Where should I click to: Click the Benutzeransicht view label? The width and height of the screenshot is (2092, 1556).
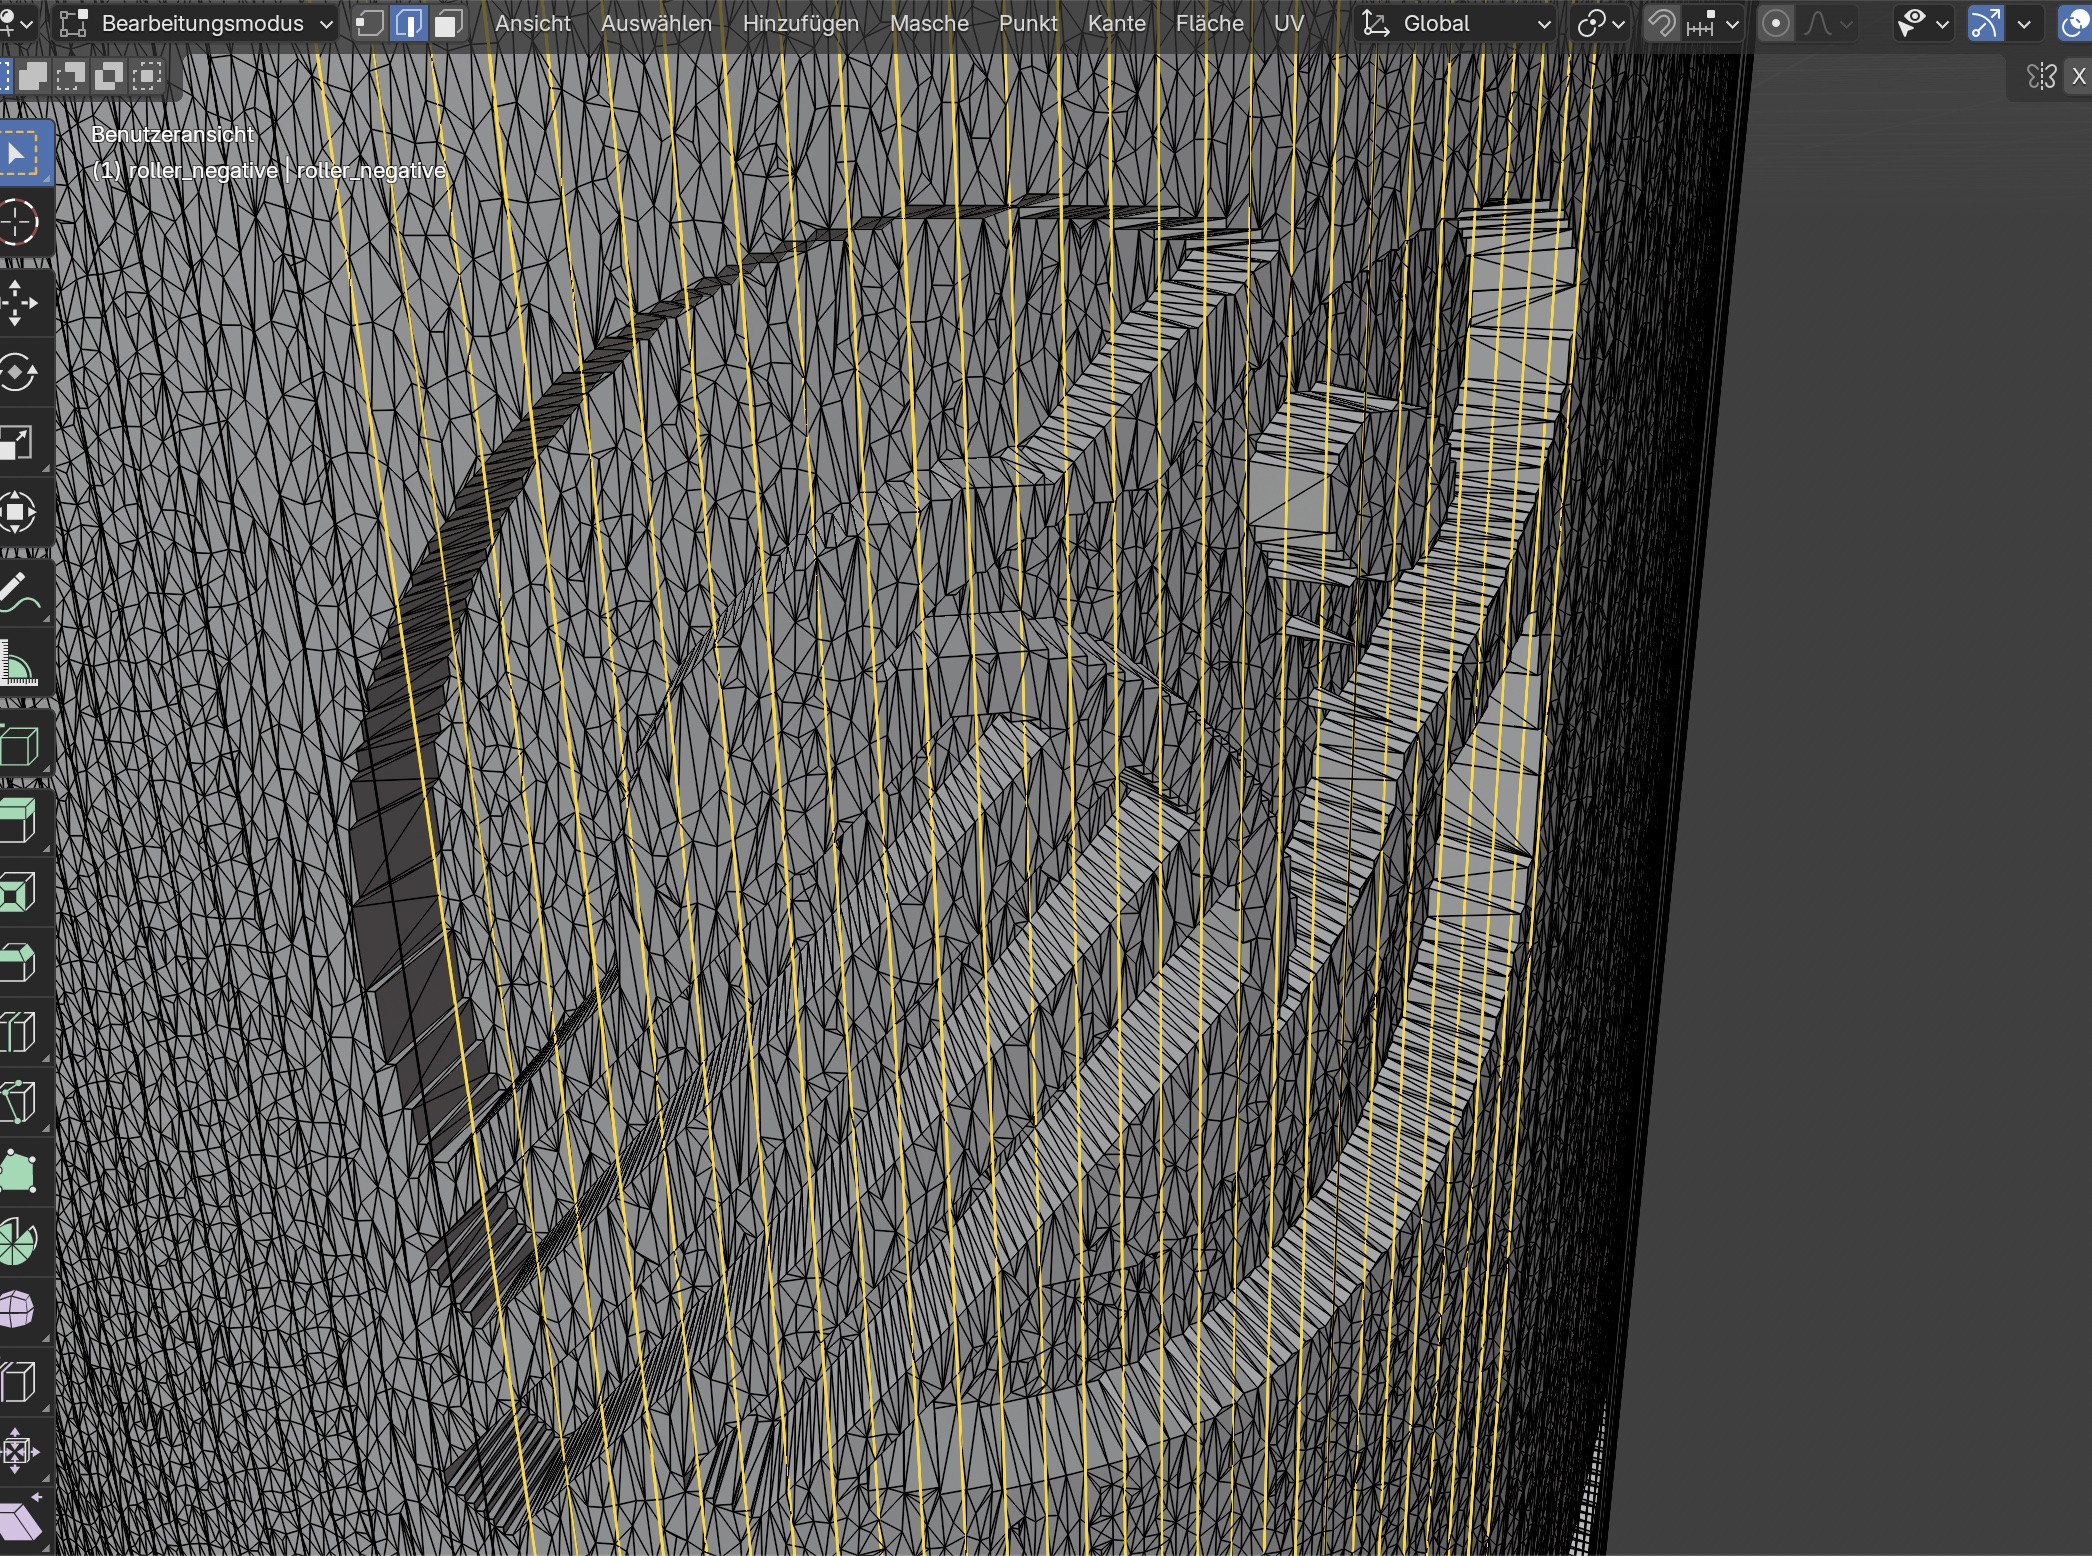click(x=173, y=135)
